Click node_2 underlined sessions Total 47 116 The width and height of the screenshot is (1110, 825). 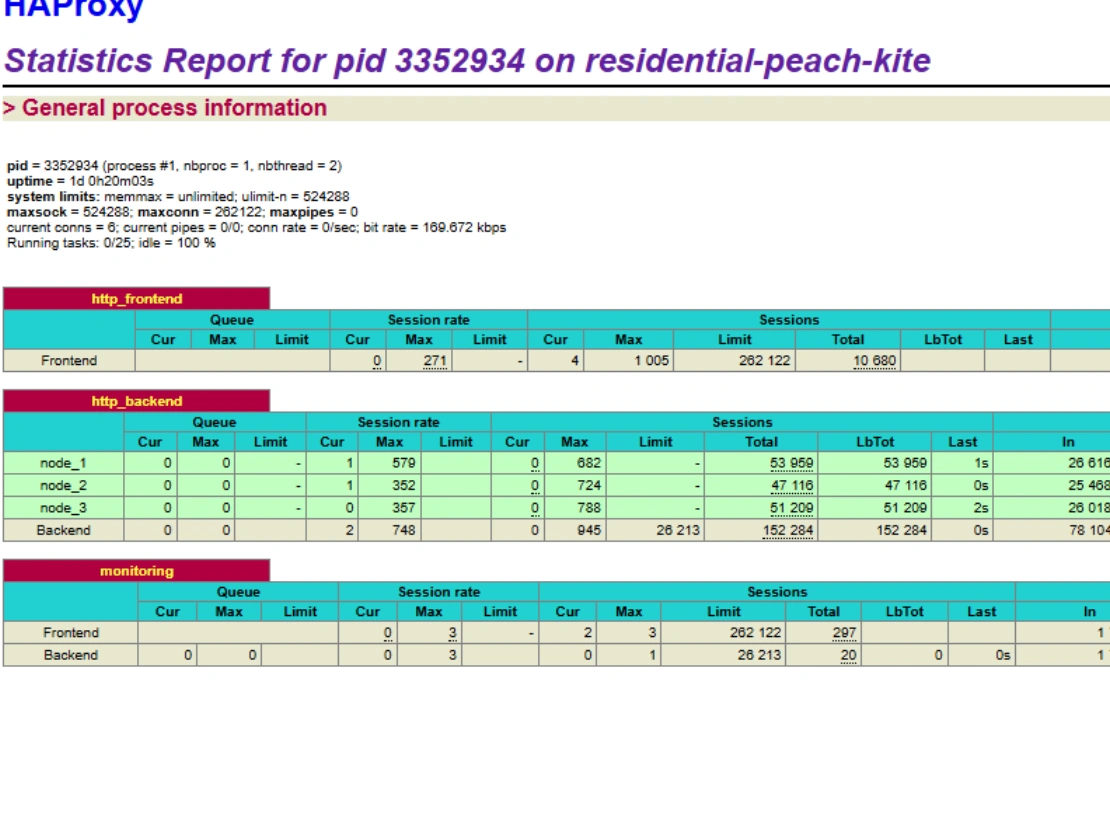792,486
